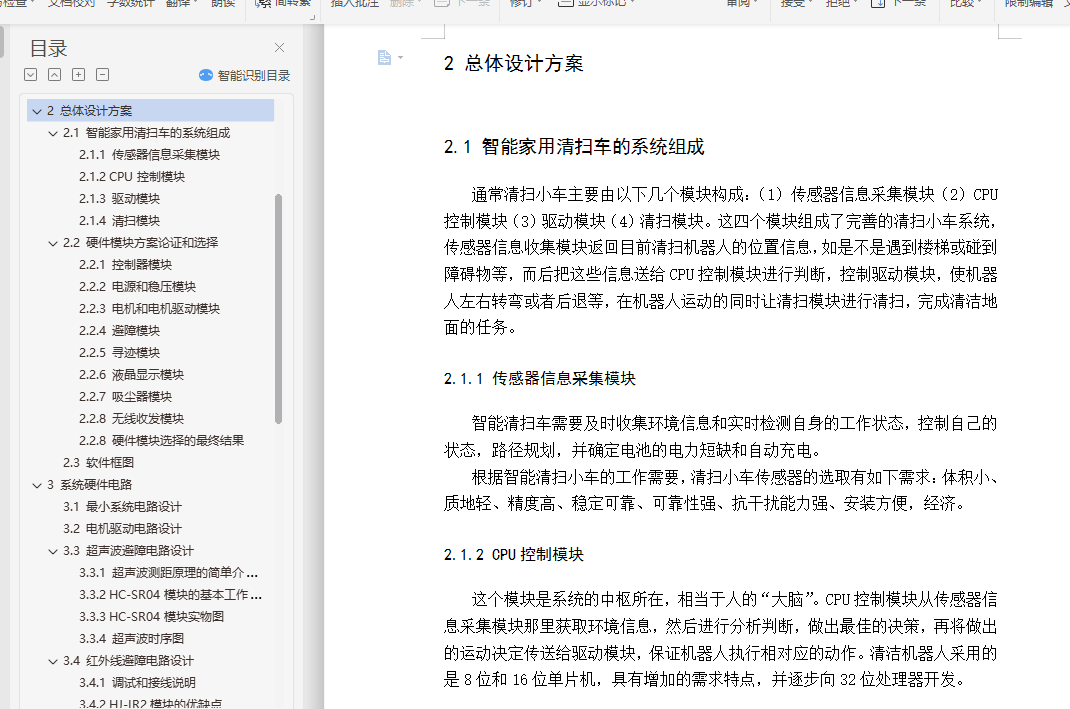This screenshot has height=709, width=1070.
Task: Jump to 2.3 软件框图 entry
Action: click(x=98, y=463)
